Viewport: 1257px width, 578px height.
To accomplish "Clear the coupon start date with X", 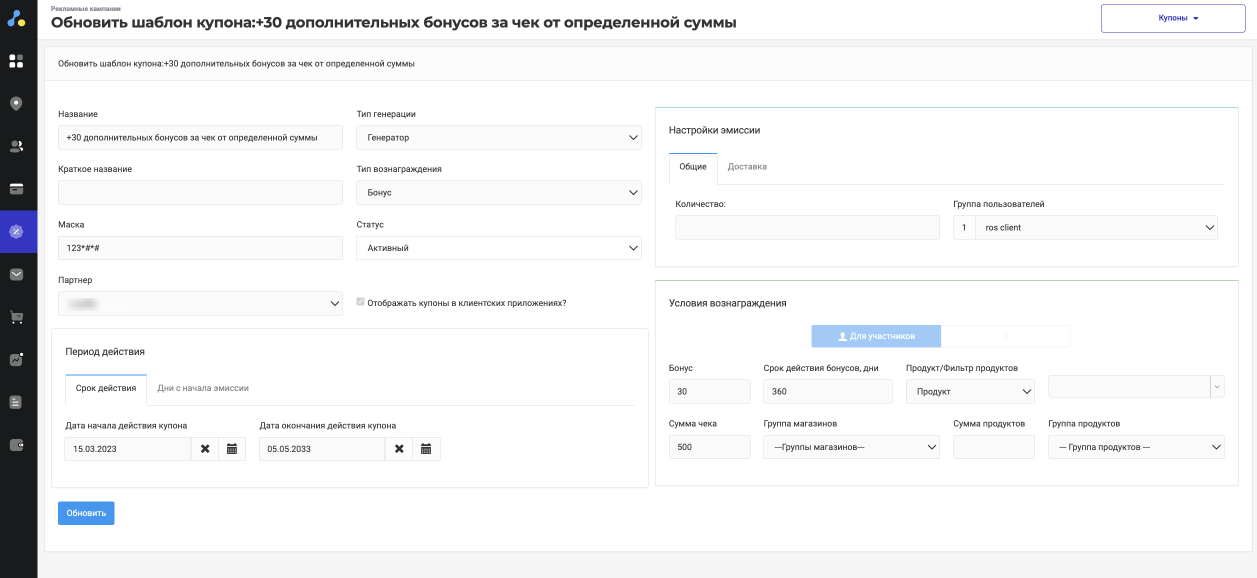I will point(205,449).
